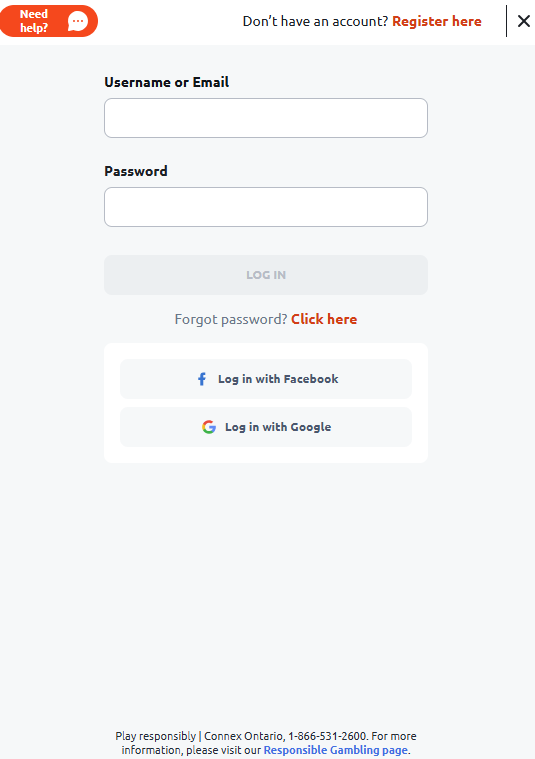
Task: Click the Google logo icon
Action: [x=209, y=427]
